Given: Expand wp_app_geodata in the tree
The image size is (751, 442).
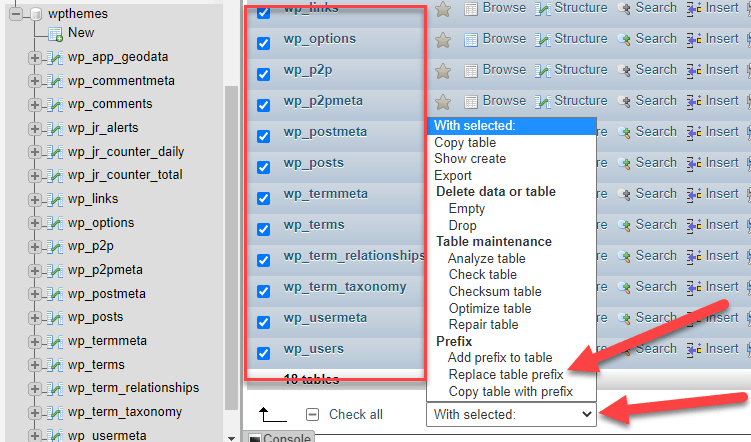Looking at the screenshot, I should click(x=34, y=58).
